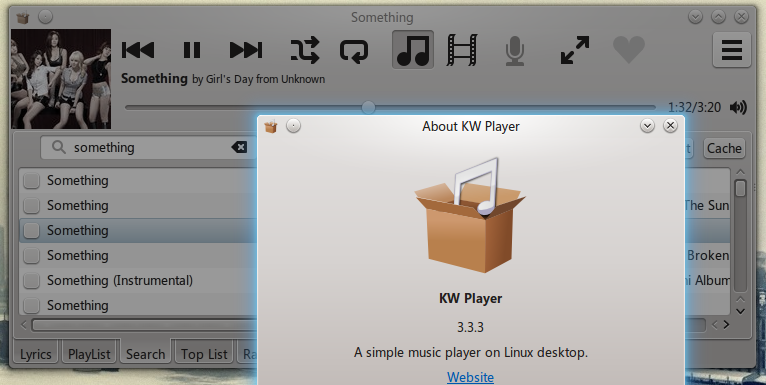
Task: Click the Girl's Day album cover thumbnail
Action: [61, 79]
